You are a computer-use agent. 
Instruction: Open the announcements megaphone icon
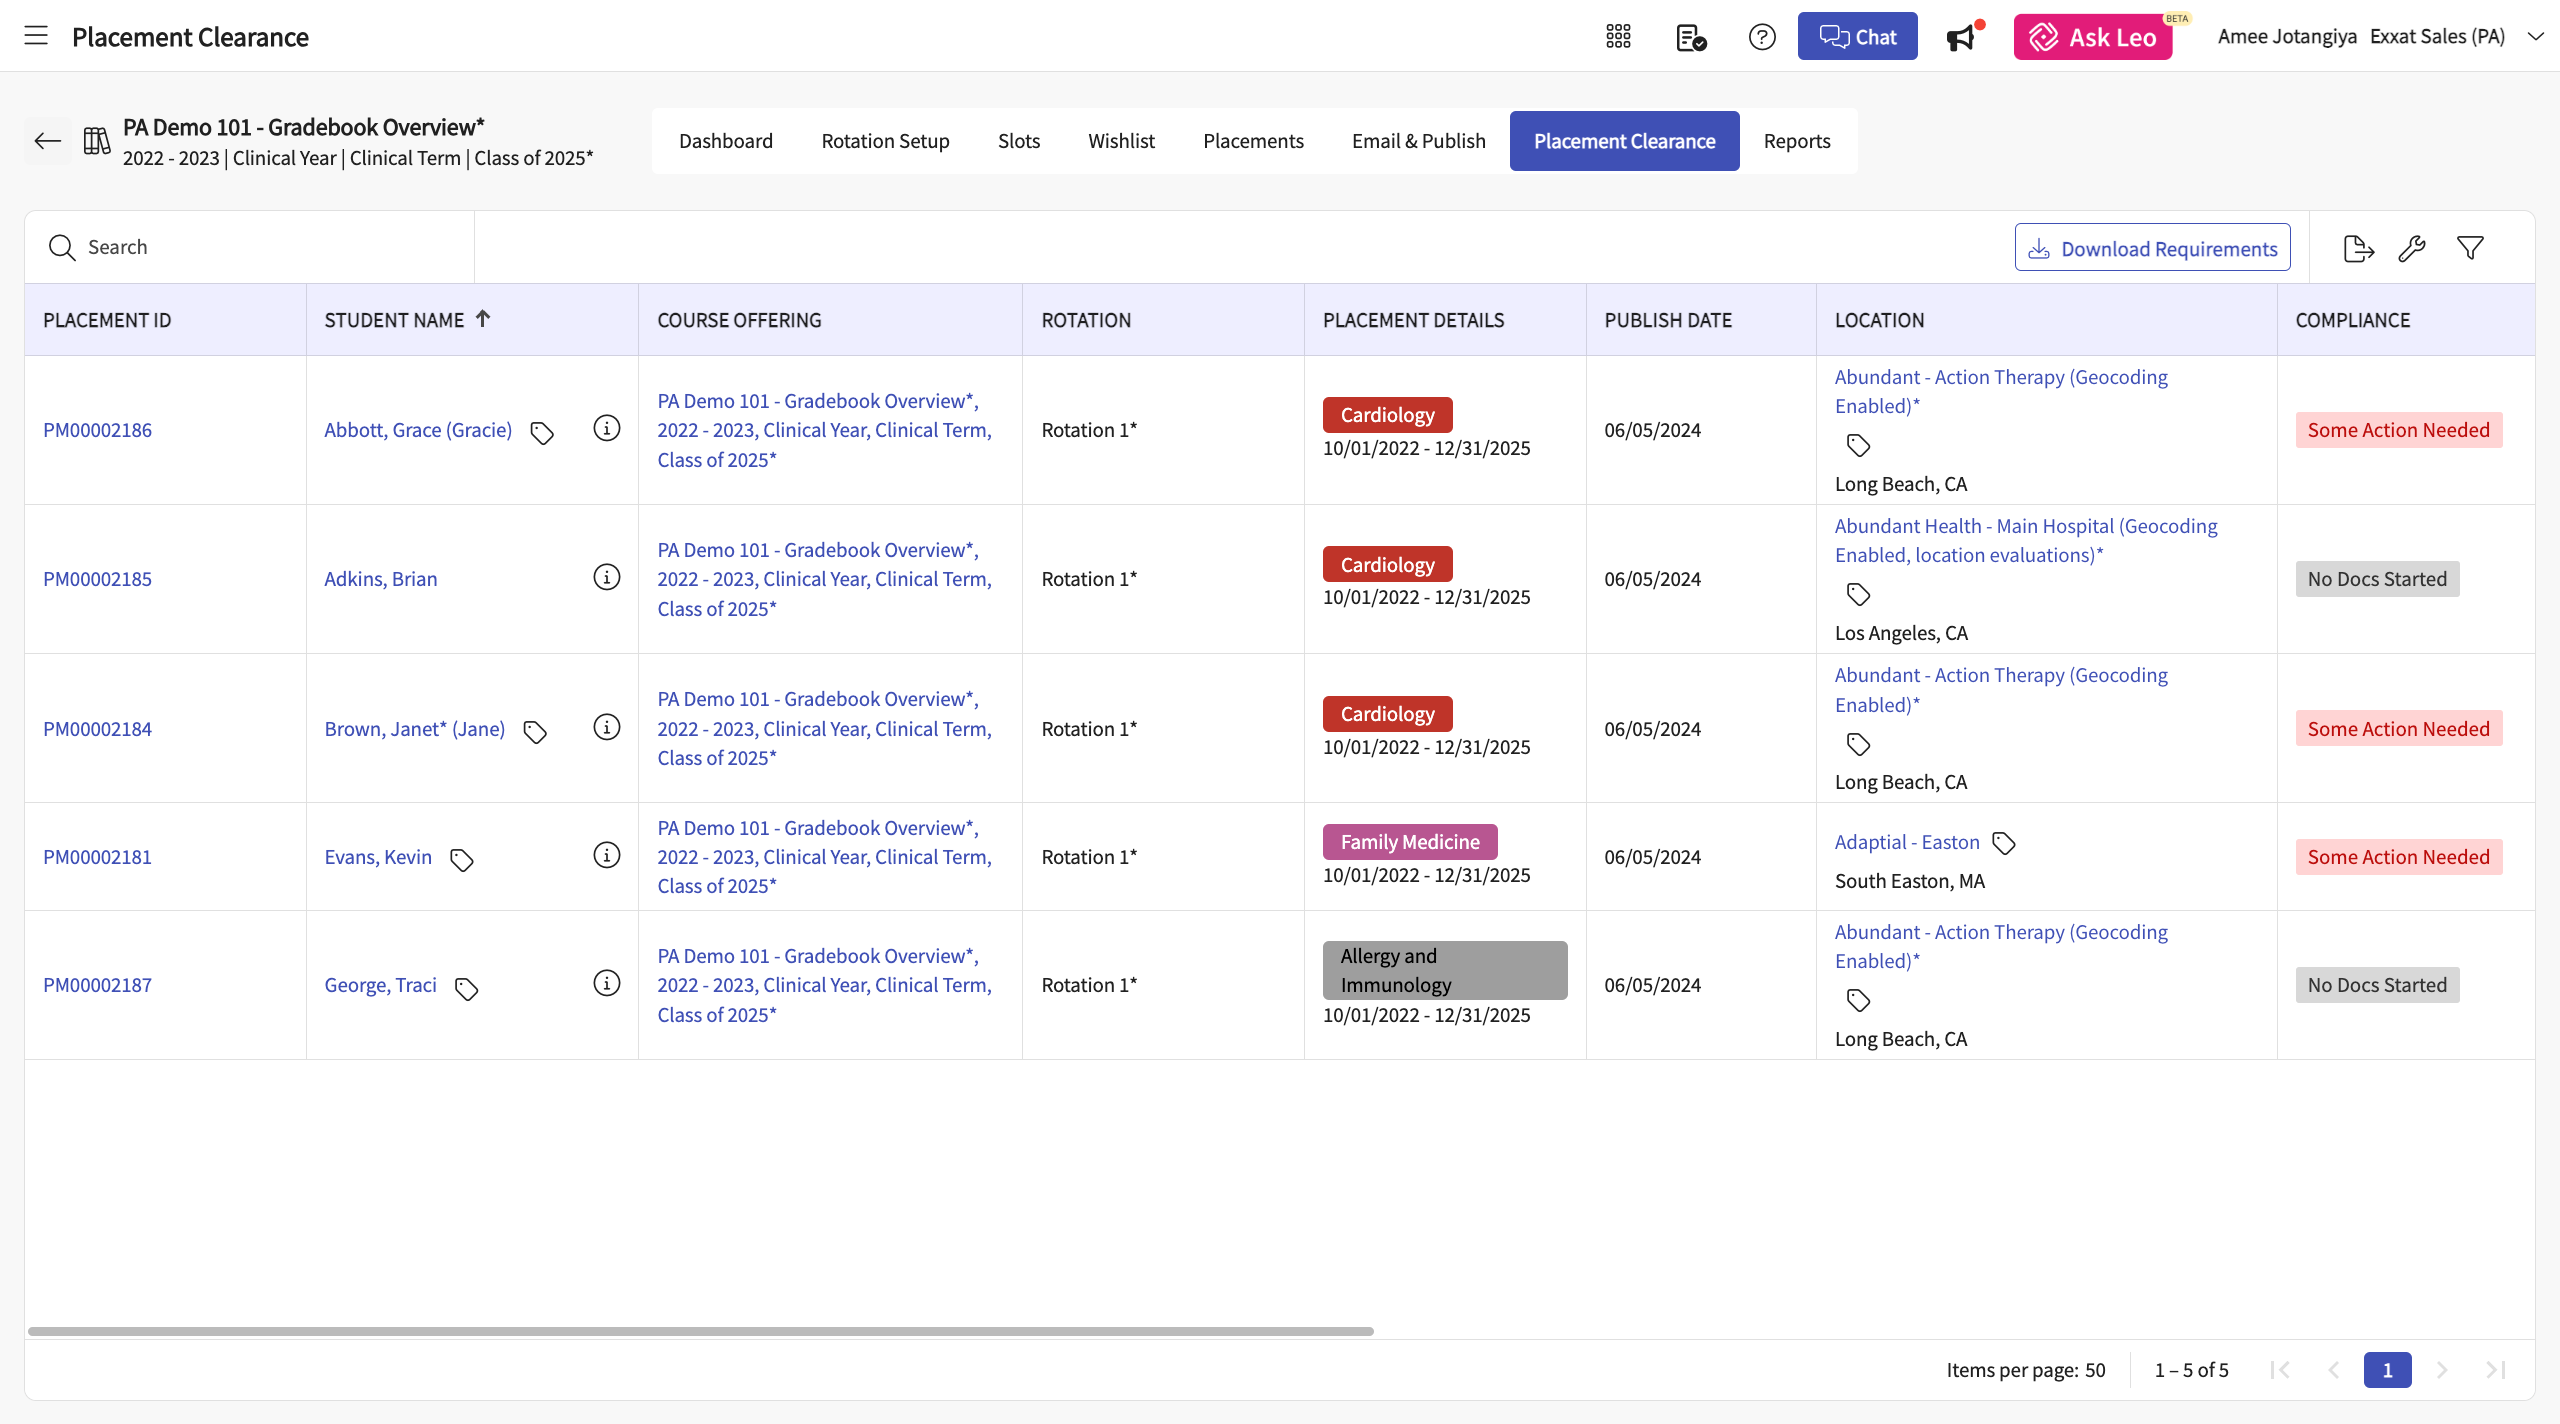coord(1960,38)
